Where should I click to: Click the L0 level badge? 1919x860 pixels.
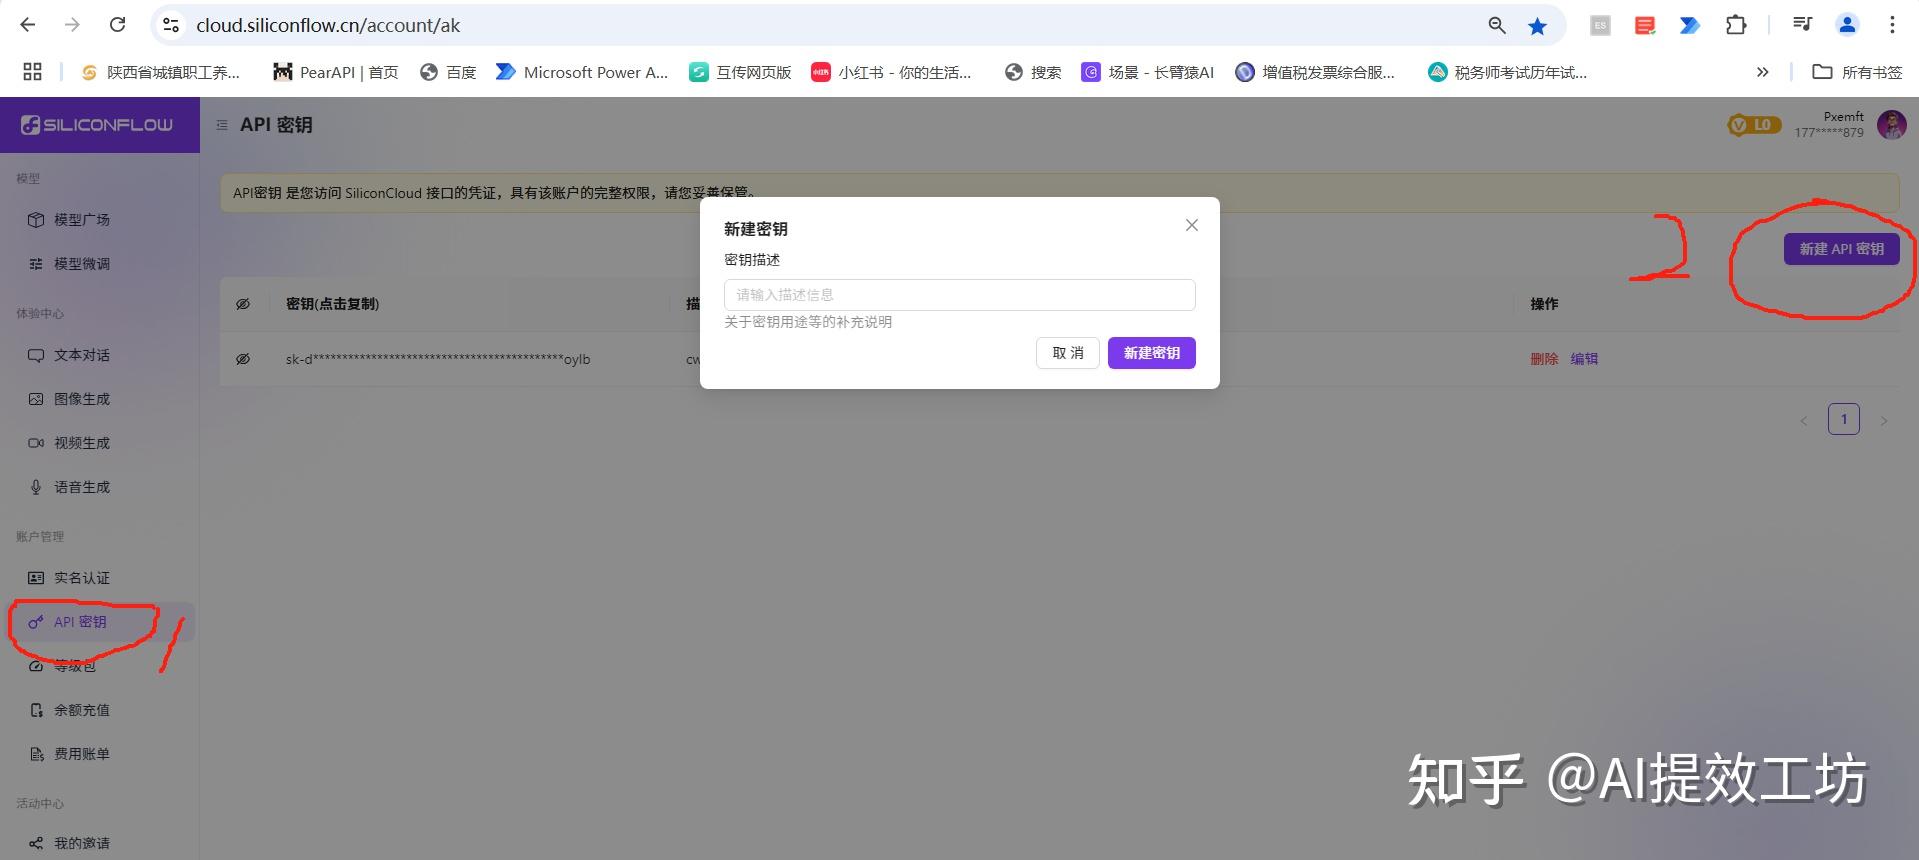click(1754, 125)
